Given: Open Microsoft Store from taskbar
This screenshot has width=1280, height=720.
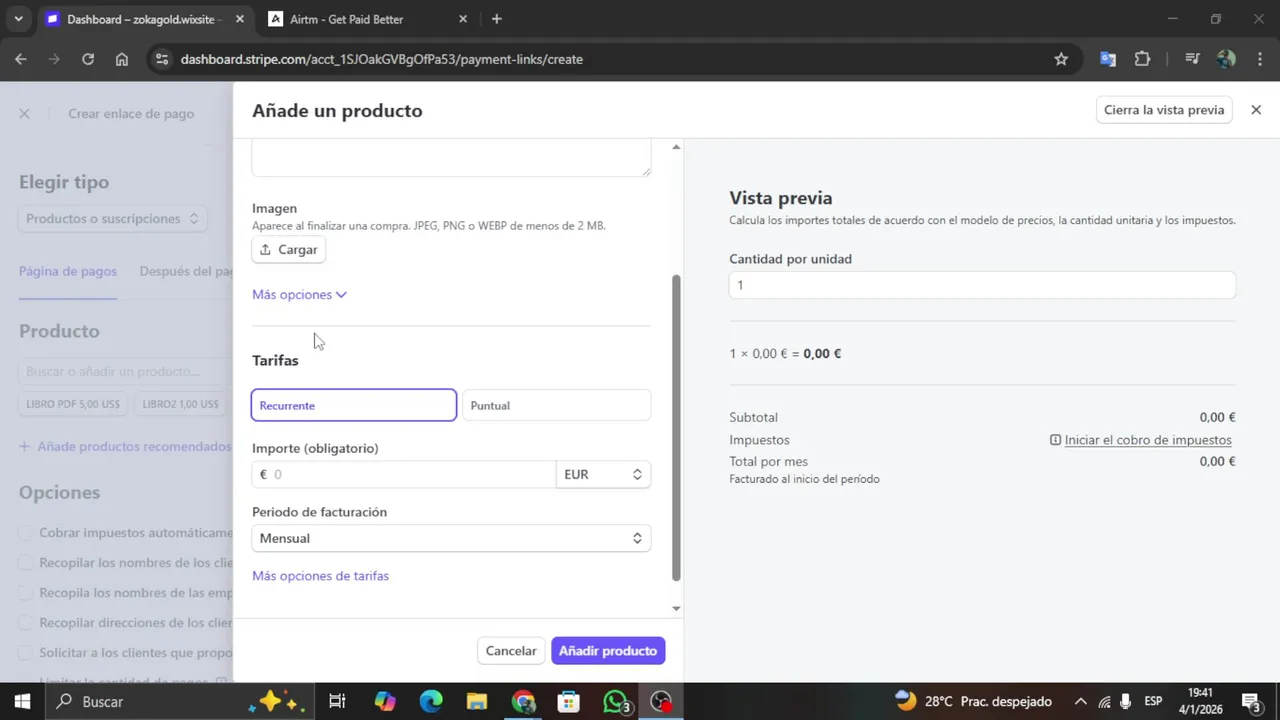Looking at the screenshot, I should [569, 702].
